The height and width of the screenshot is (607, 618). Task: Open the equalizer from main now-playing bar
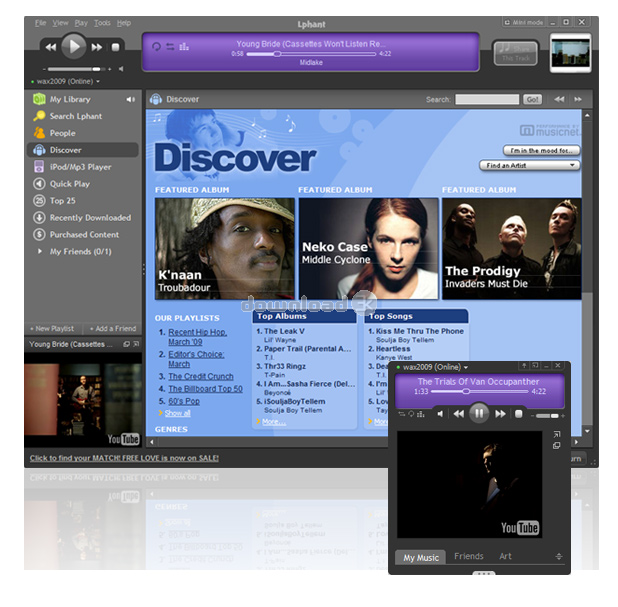(184, 47)
